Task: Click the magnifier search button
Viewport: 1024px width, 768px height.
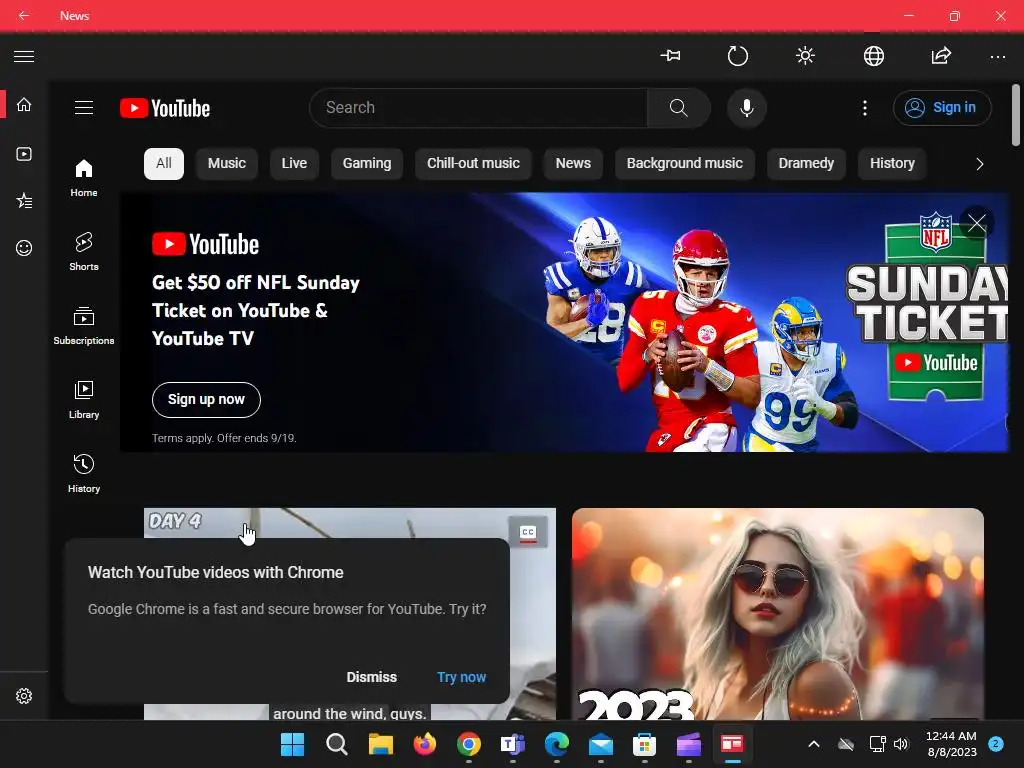Action: (x=679, y=108)
